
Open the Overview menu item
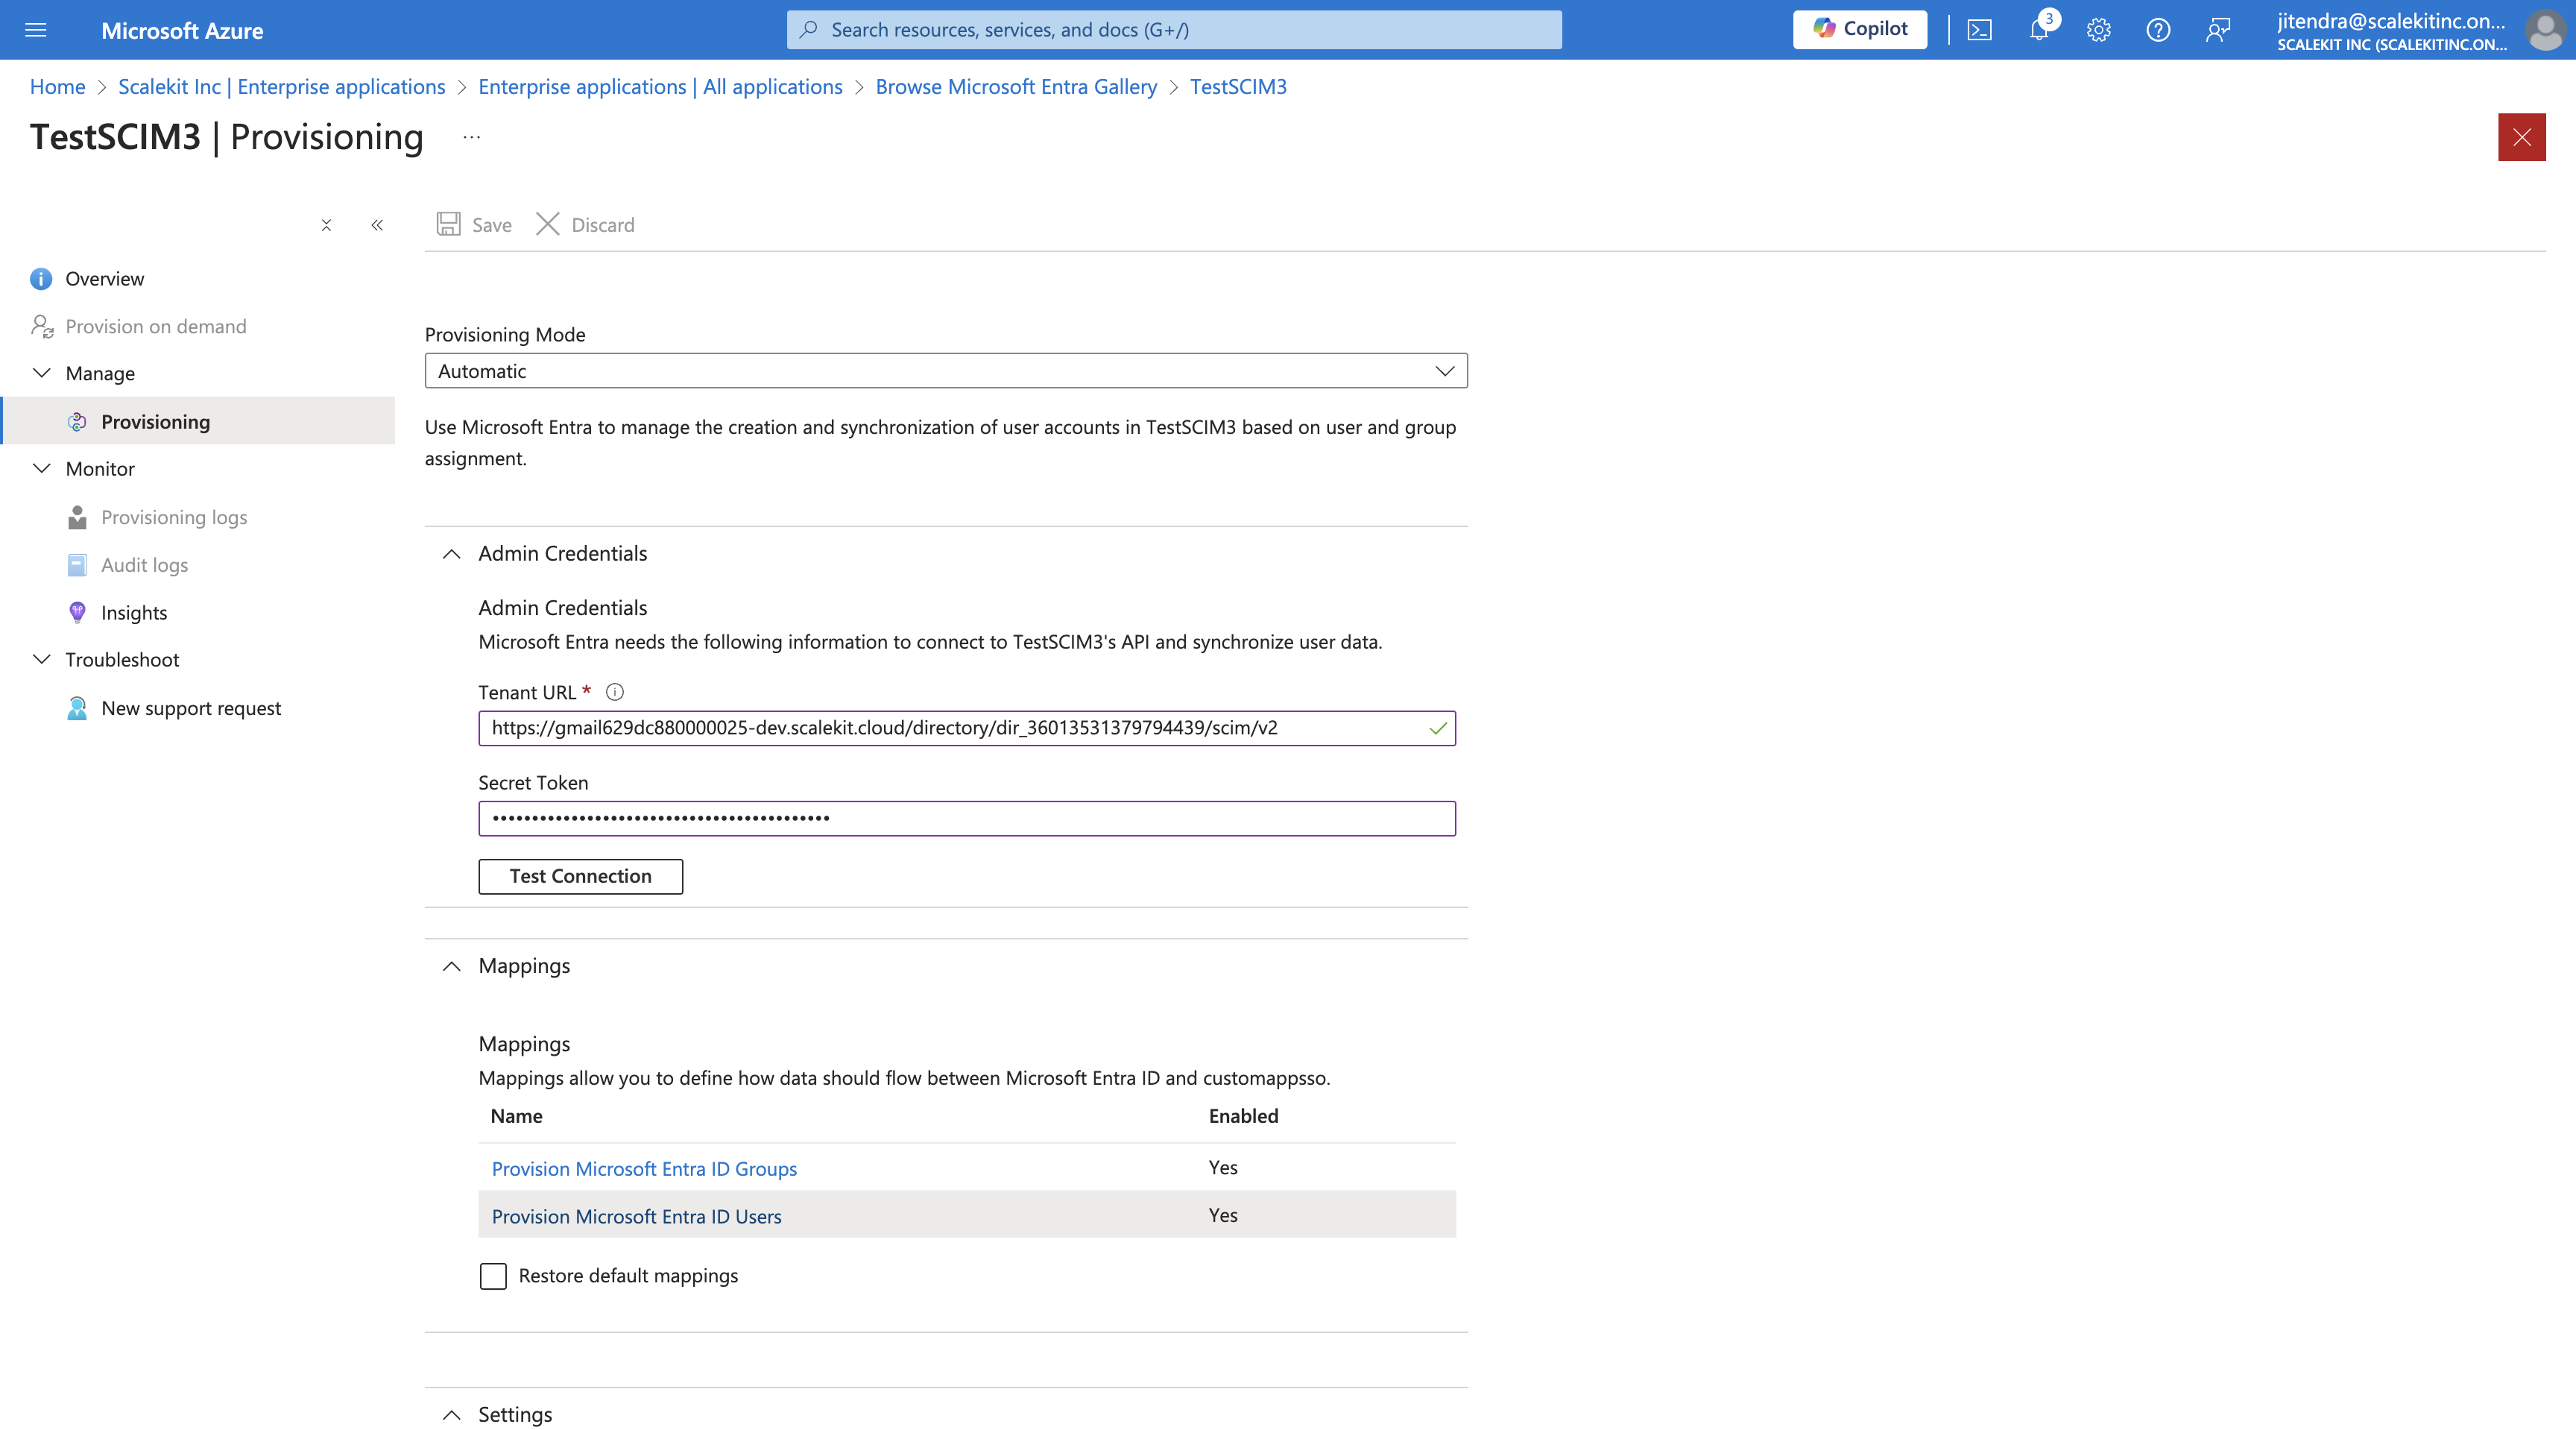pos(105,278)
